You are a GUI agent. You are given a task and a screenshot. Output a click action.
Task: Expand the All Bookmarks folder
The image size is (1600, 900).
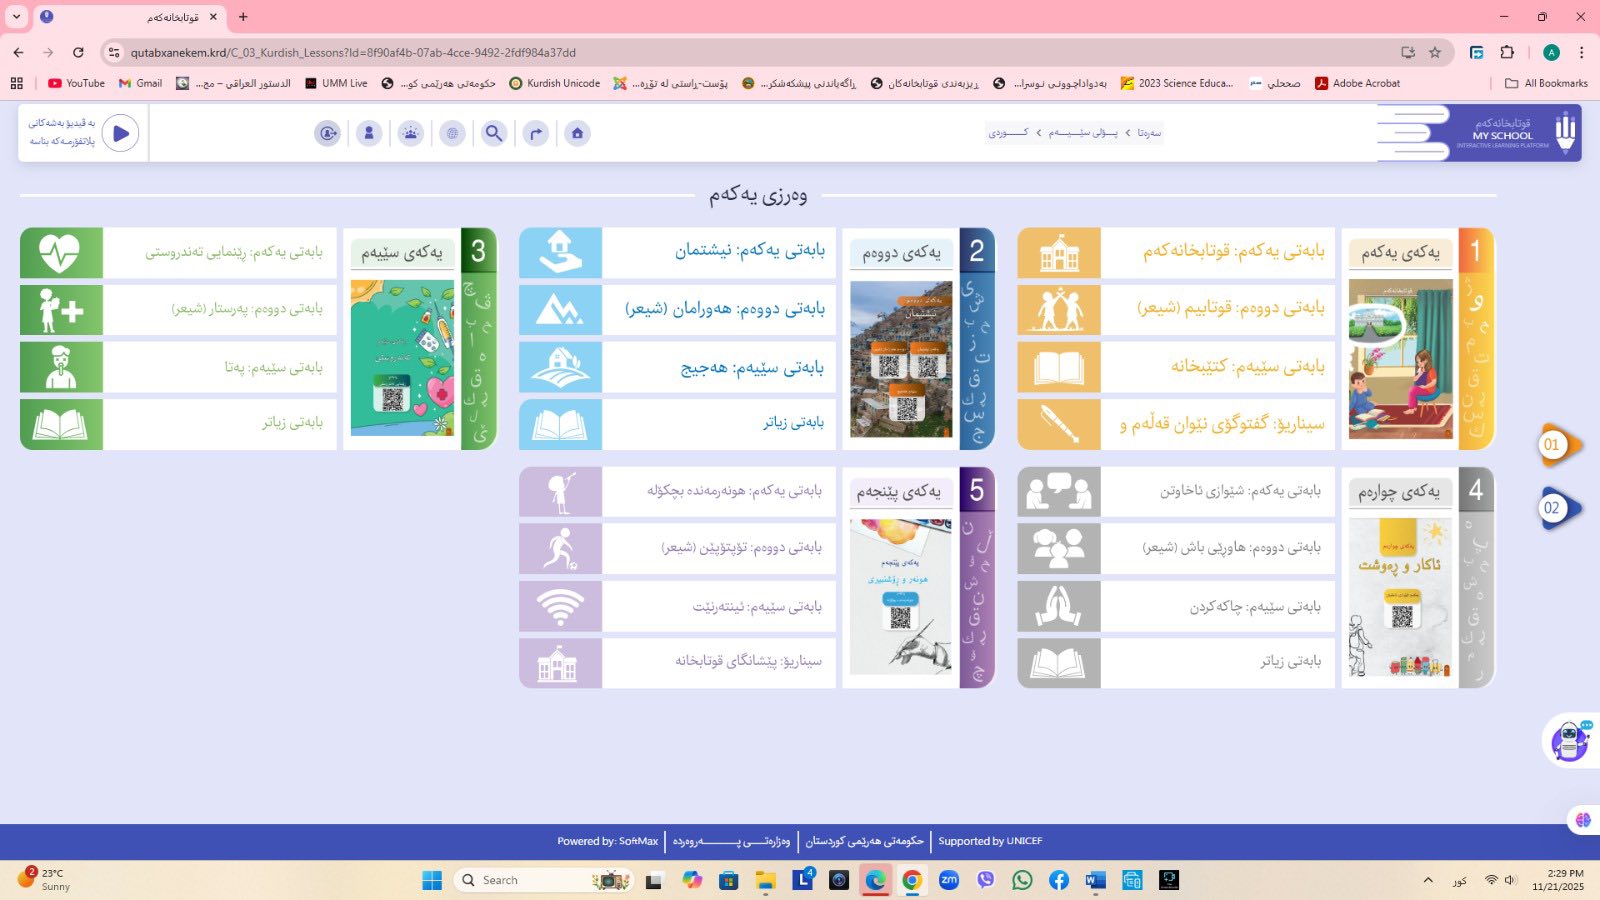1546,83
